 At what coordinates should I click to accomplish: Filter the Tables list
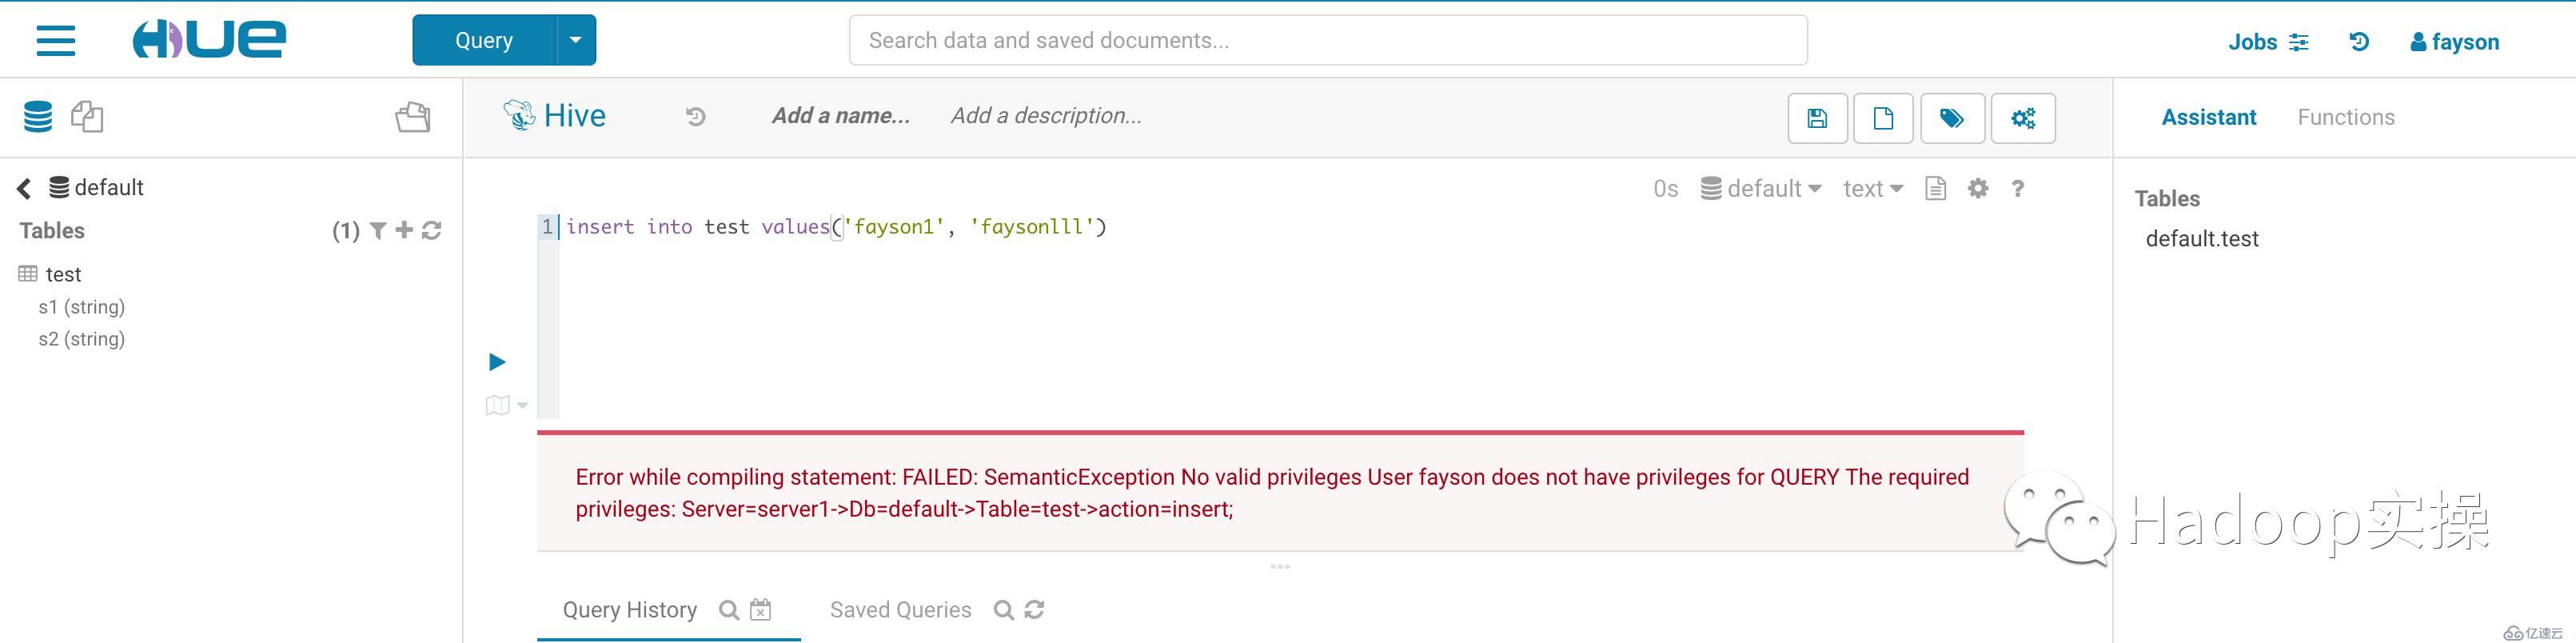pyautogui.click(x=378, y=231)
